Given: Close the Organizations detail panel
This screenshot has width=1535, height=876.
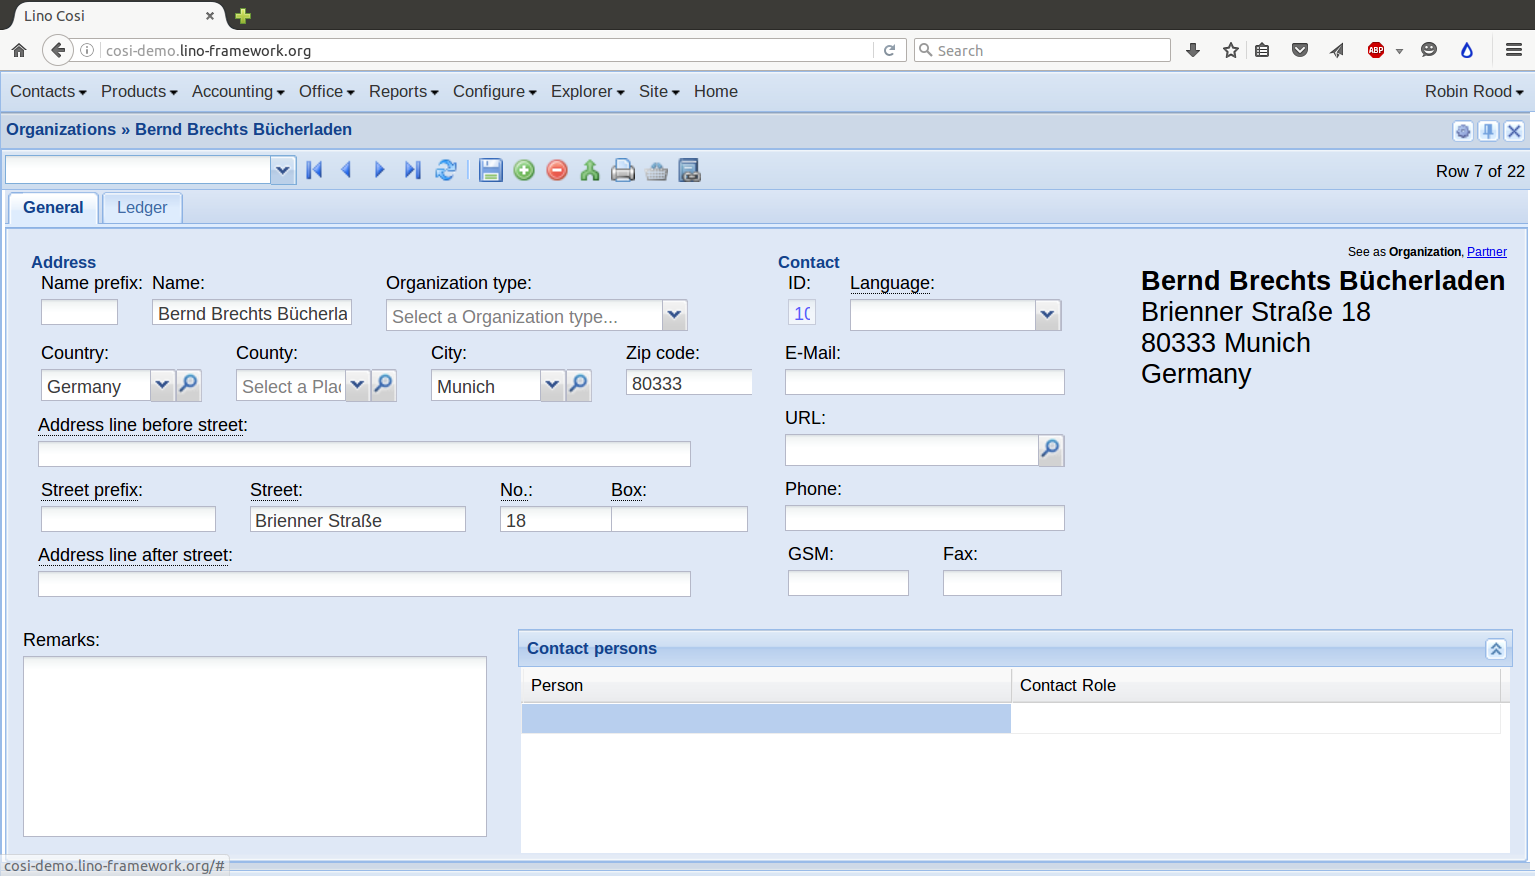Looking at the screenshot, I should click(x=1514, y=131).
